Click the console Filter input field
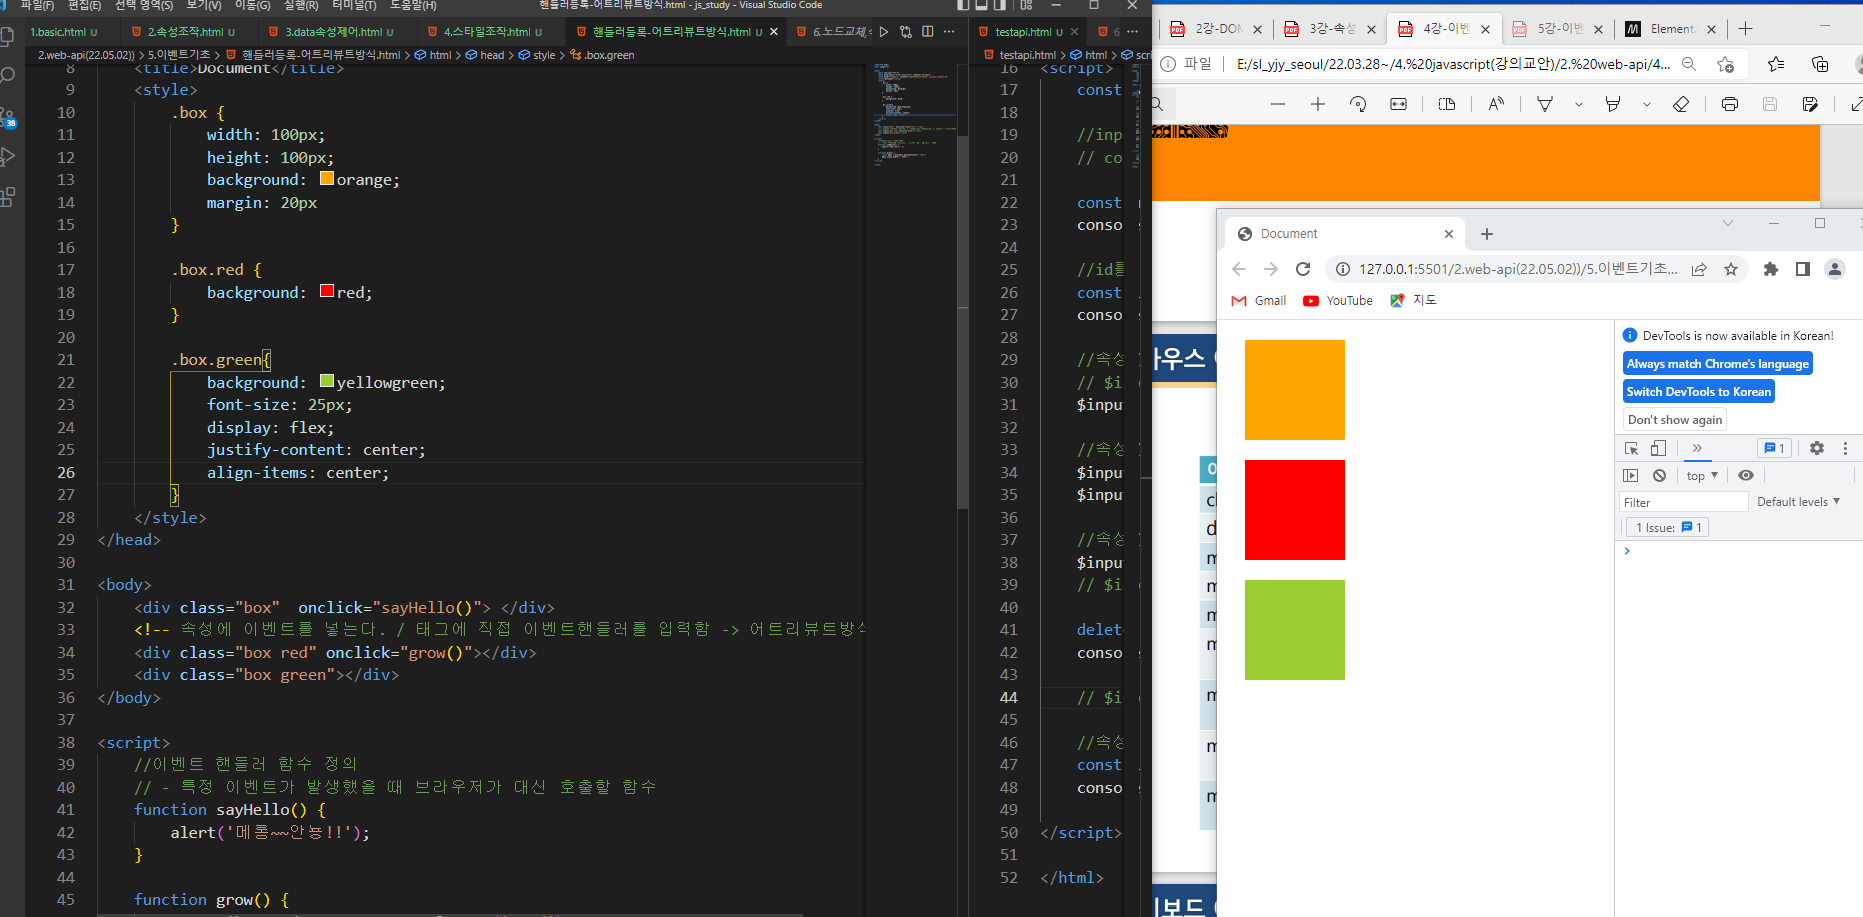This screenshot has width=1863, height=917. pyautogui.click(x=1683, y=502)
